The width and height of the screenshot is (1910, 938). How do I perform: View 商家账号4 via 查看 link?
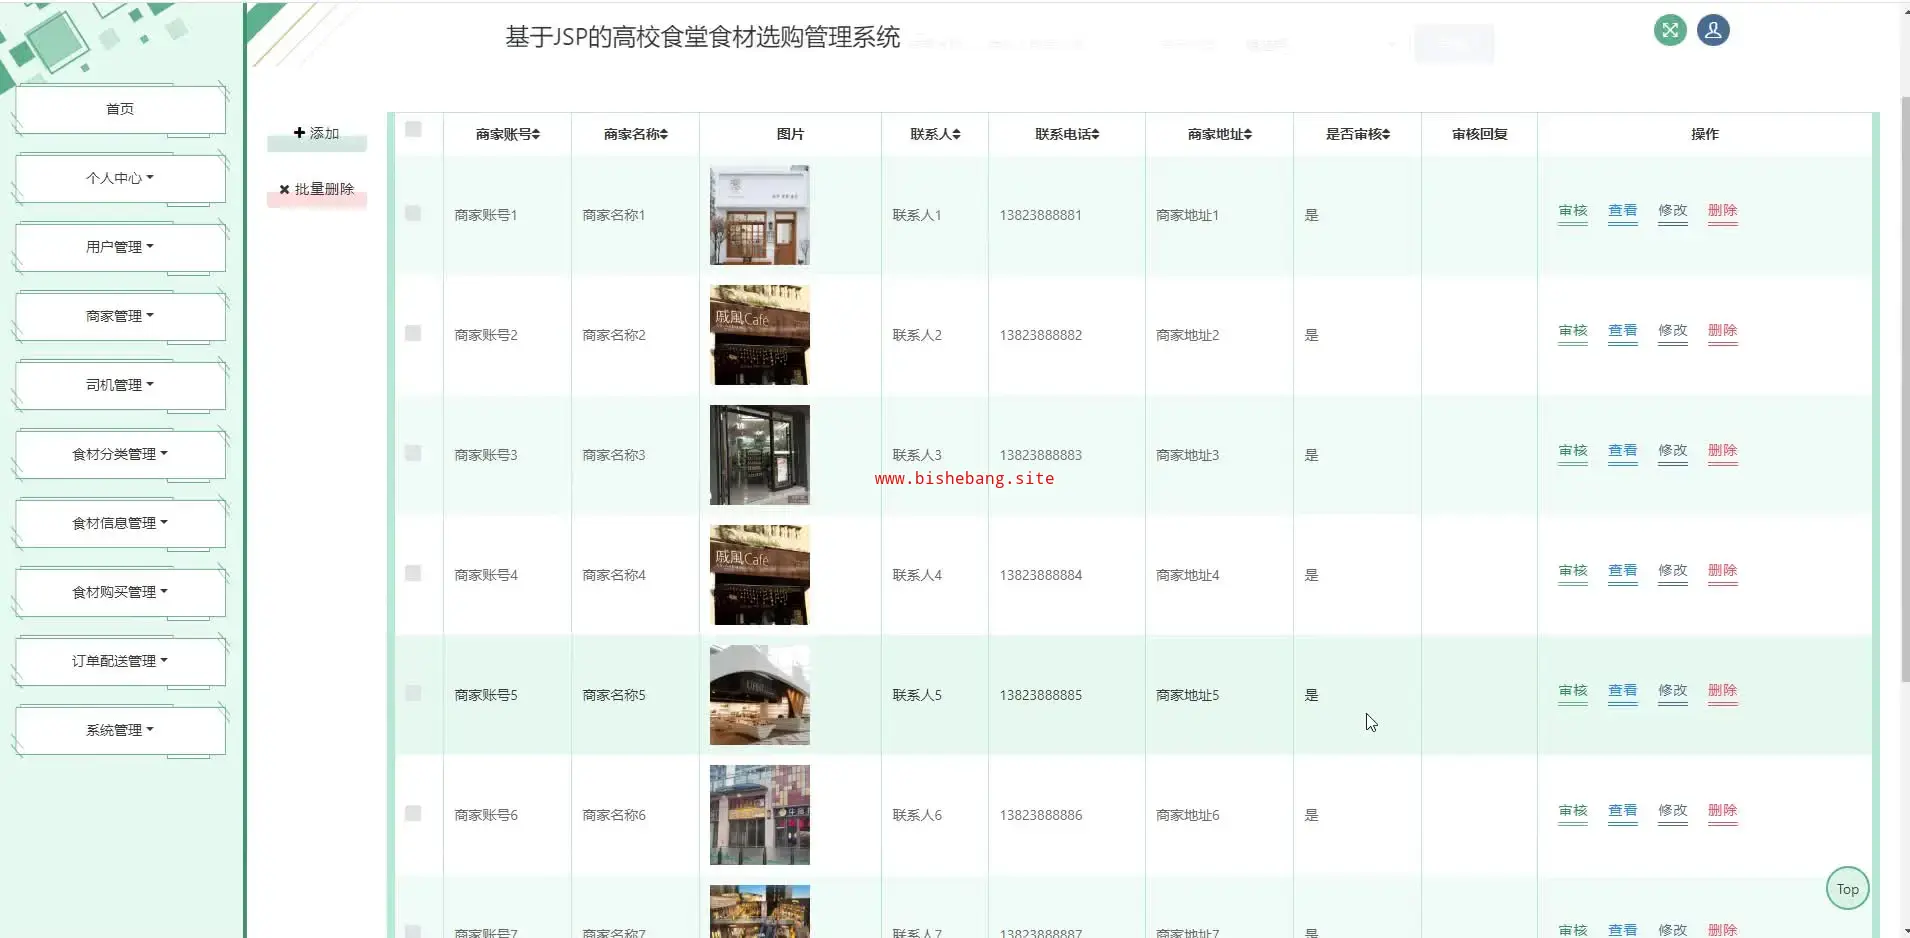(1623, 571)
